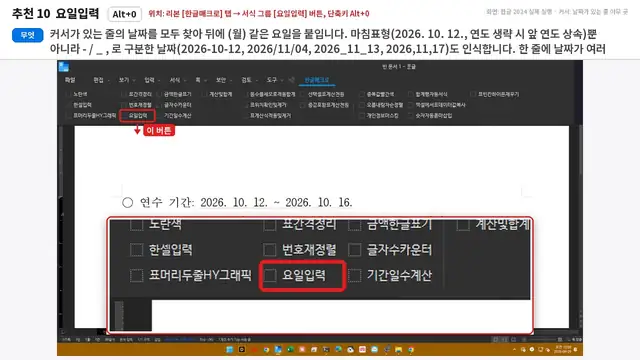This screenshot has width=640, height=360.
Task: Tick the large 한셀입력 checkbox in the enlarged callout
Action: [136, 250]
